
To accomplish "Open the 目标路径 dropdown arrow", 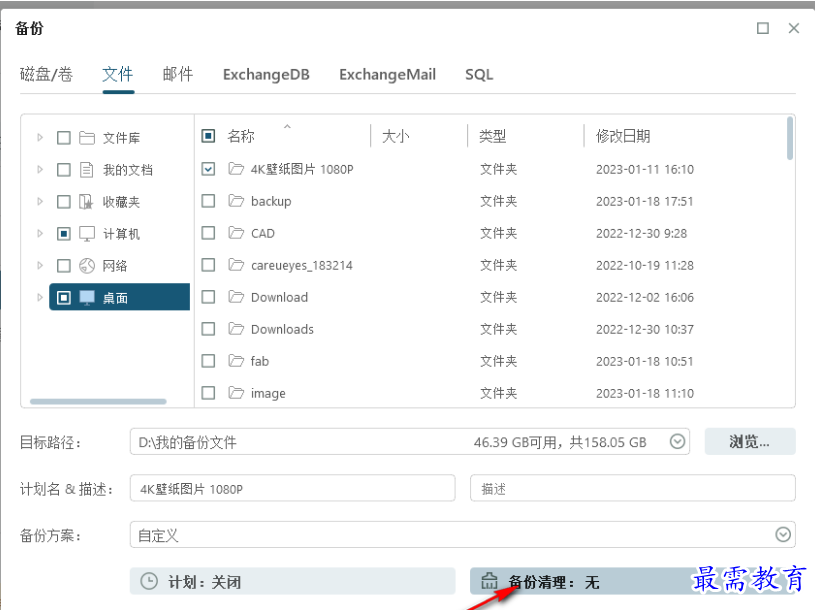I will click(677, 442).
